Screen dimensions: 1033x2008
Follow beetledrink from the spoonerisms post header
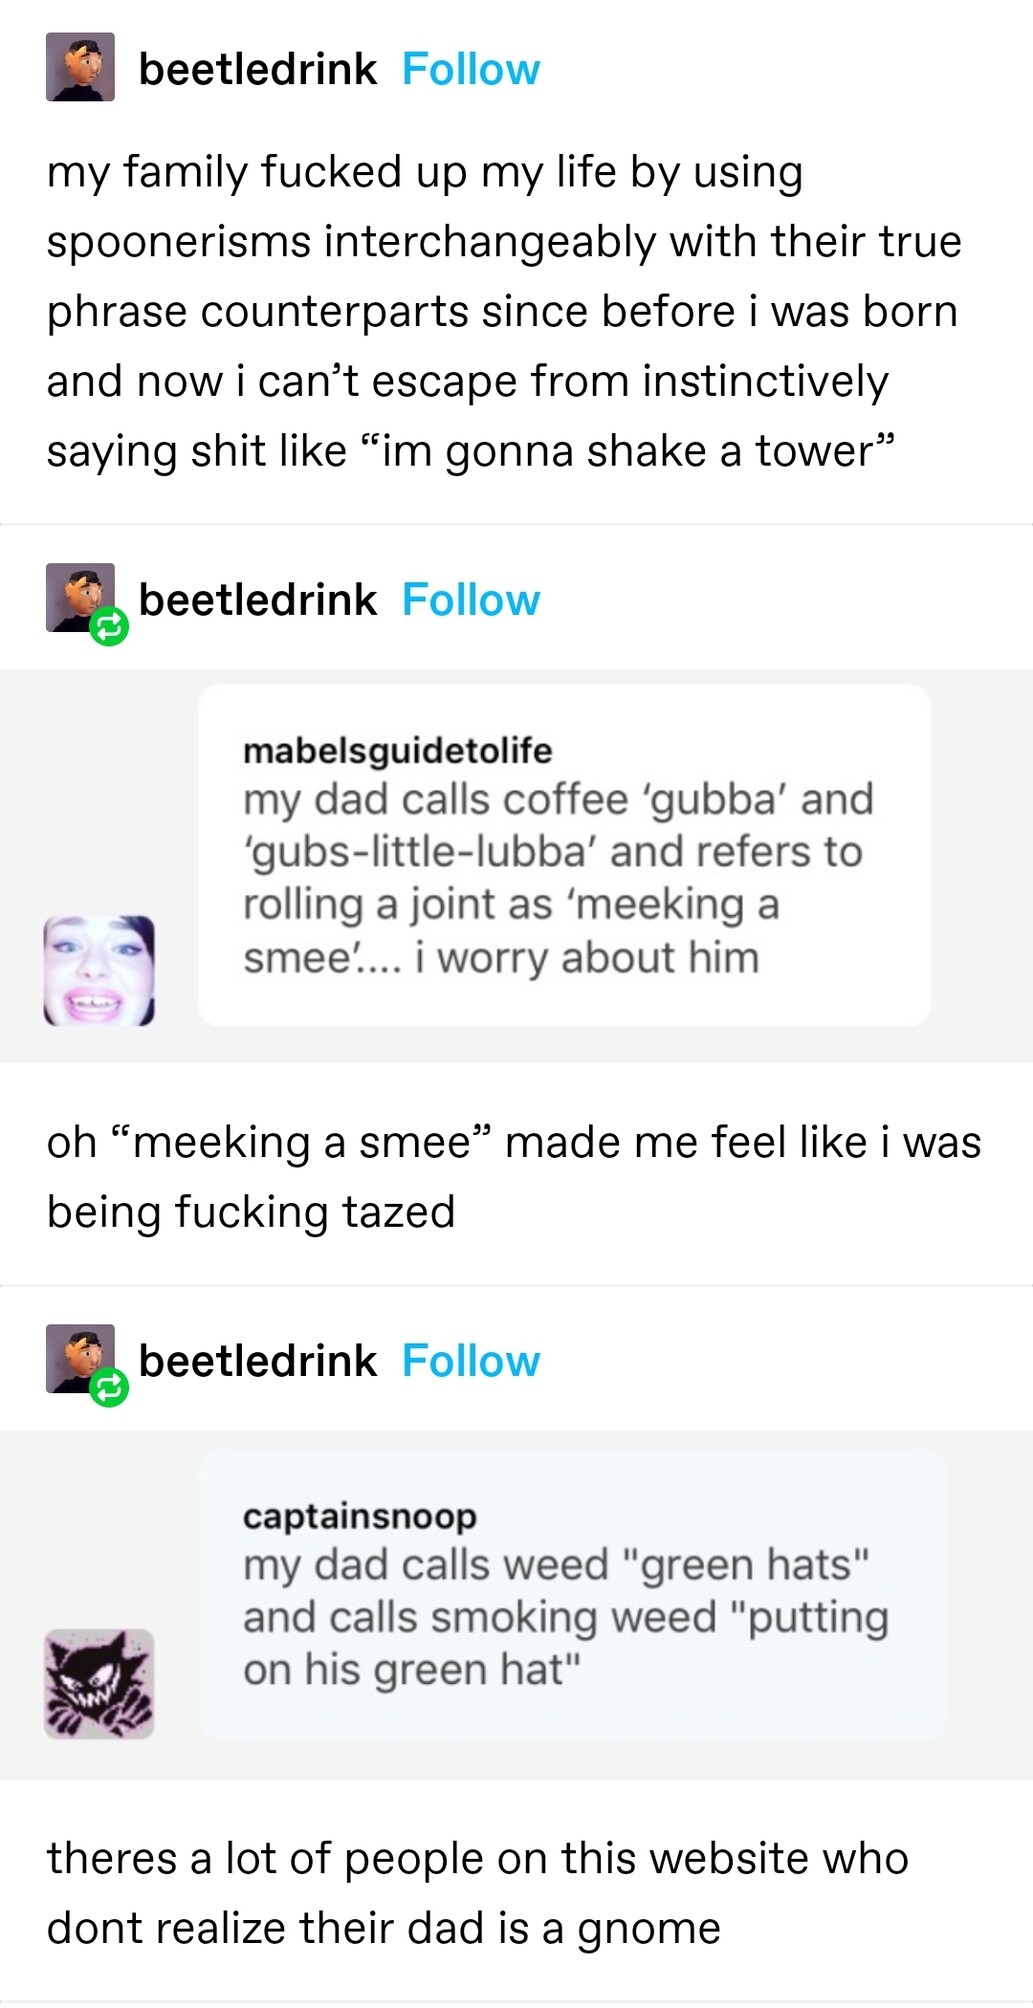coord(470,70)
